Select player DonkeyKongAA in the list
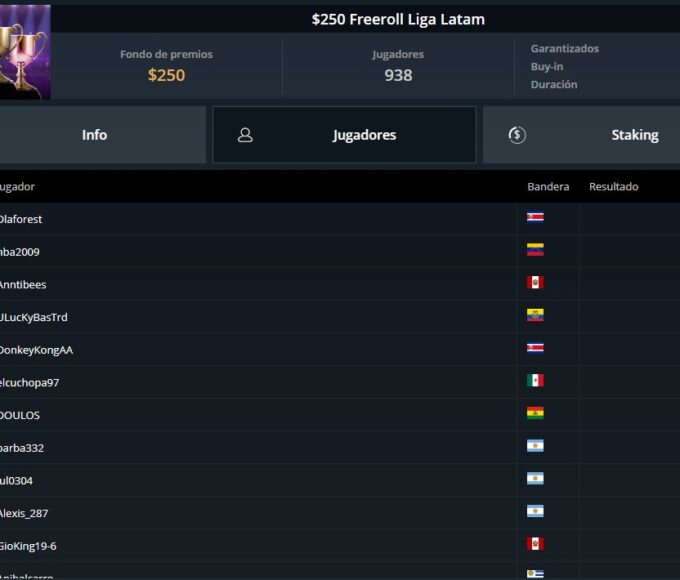 tap(36, 350)
